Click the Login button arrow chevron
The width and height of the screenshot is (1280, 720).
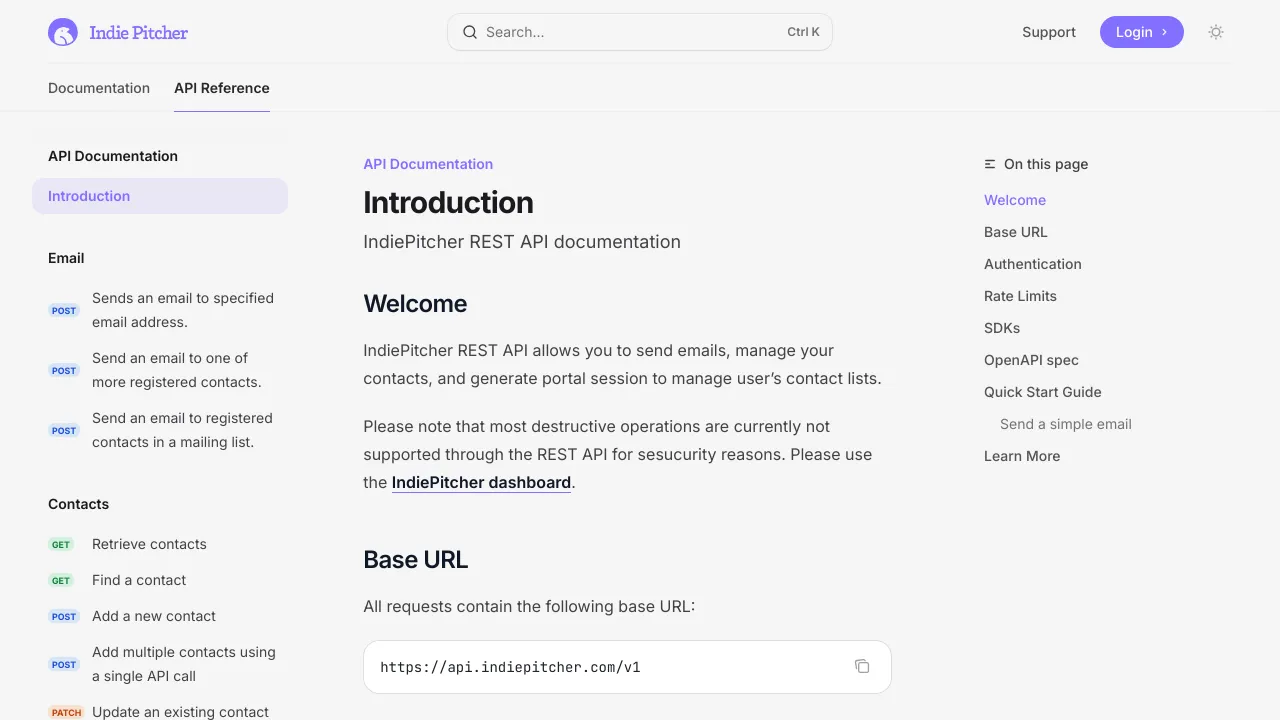pyautogui.click(x=1165, y=32)
